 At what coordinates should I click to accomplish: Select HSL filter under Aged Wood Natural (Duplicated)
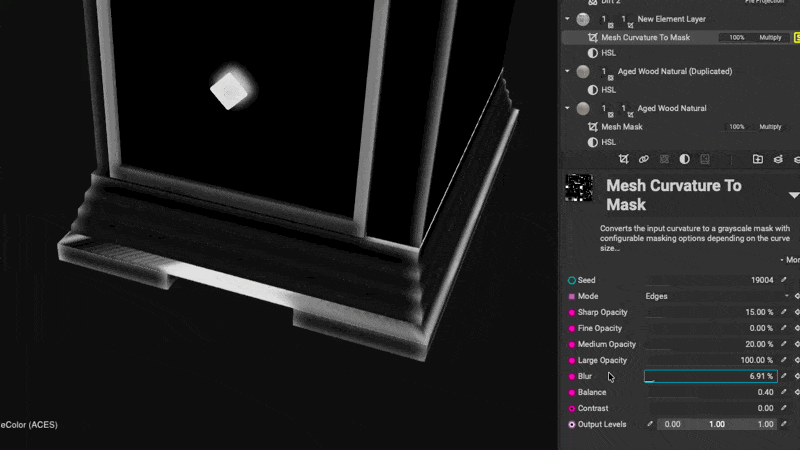608,90
